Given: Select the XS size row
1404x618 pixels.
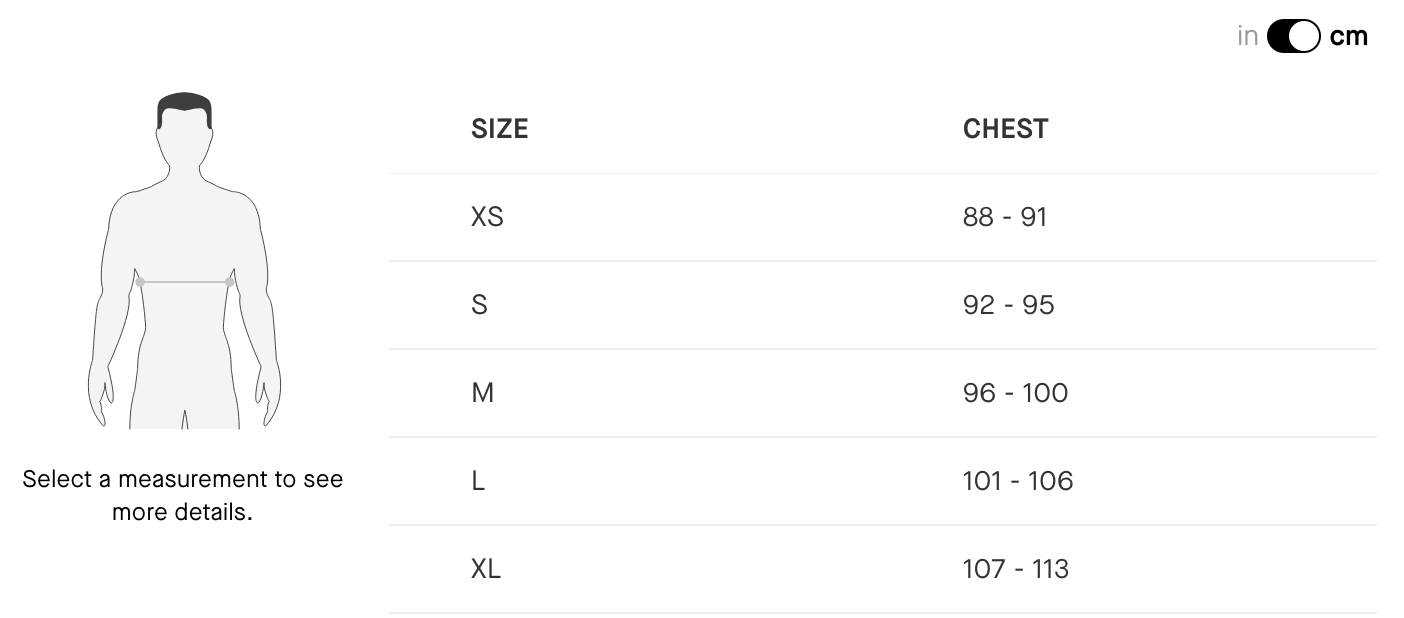Looking at the screenshot, I should (x=883, y=217).
